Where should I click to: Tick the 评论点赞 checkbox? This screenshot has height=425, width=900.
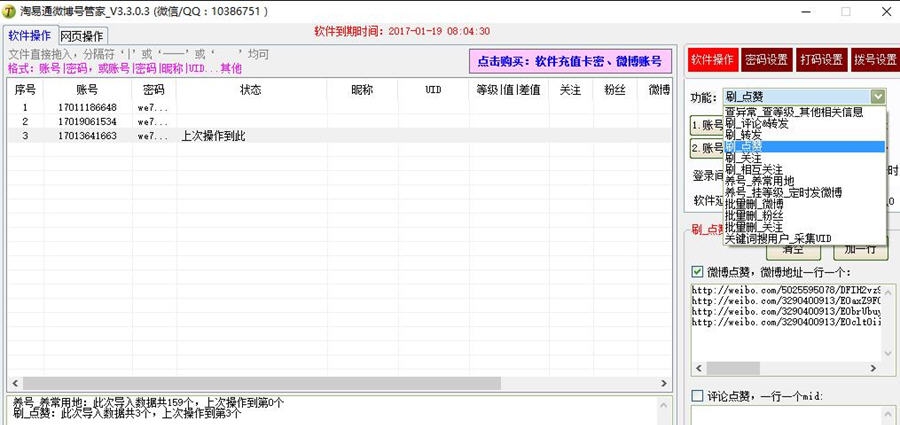tap(697, 395)
